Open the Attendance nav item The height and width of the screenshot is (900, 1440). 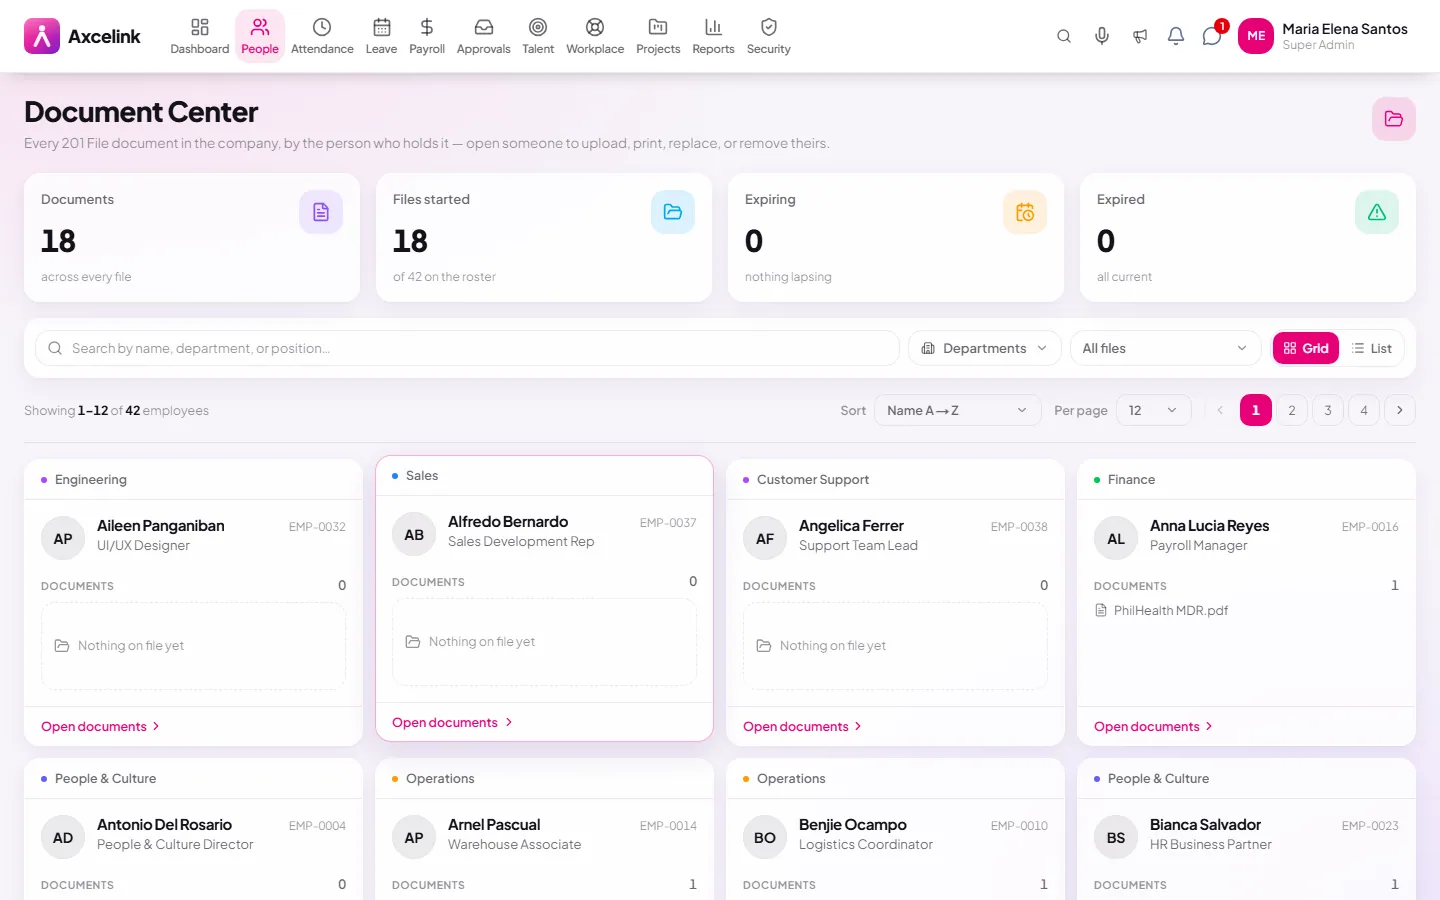pyautogui.click(x=322, y=36)
